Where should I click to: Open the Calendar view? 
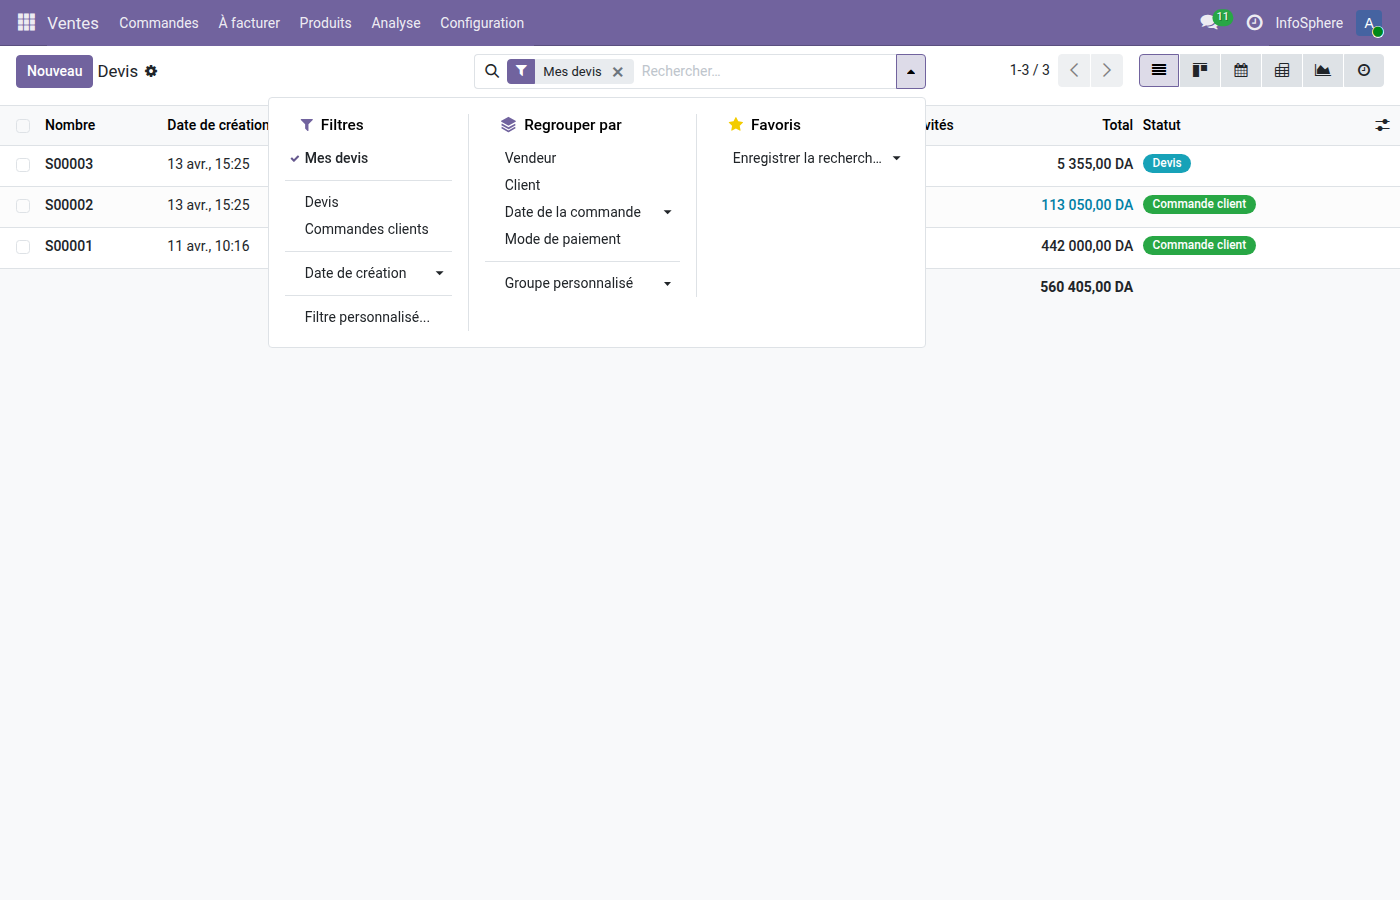[x=1240, y=70]
